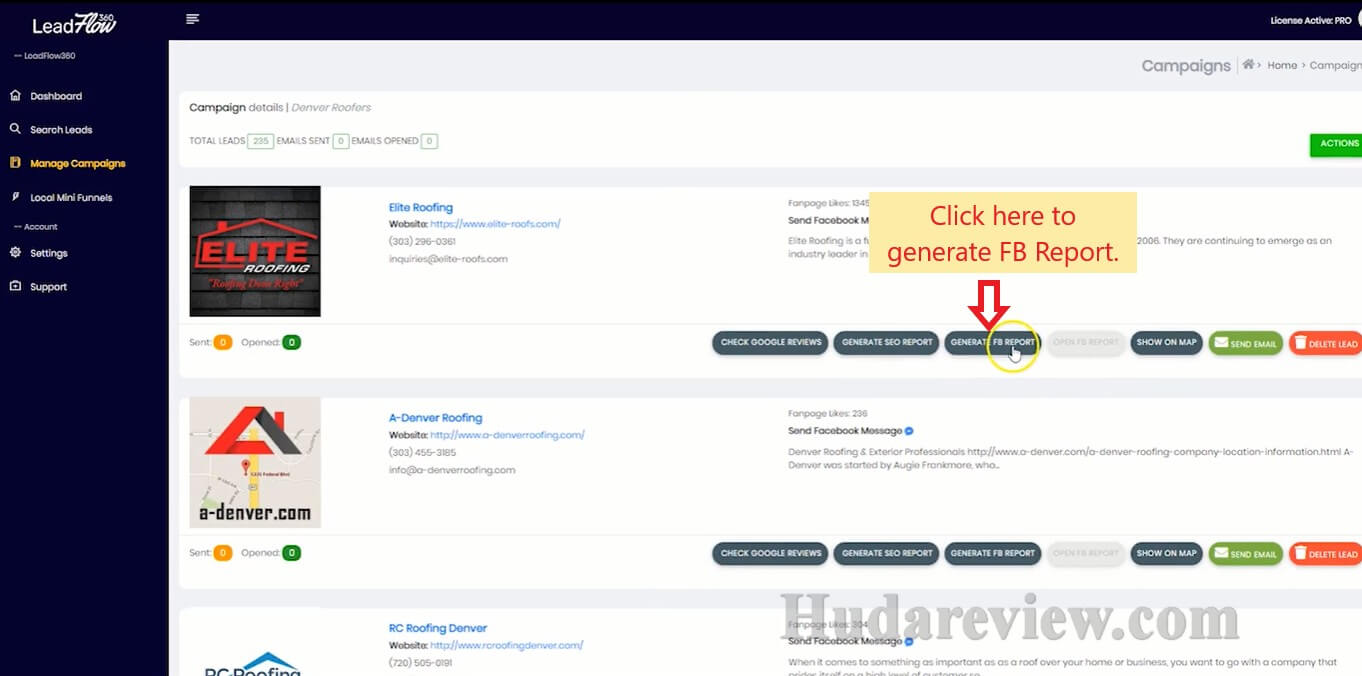This screenshot has height=676, width=1362.
Task: Click A-Denver Roofing Opened count badge
Action: [291, 553]
